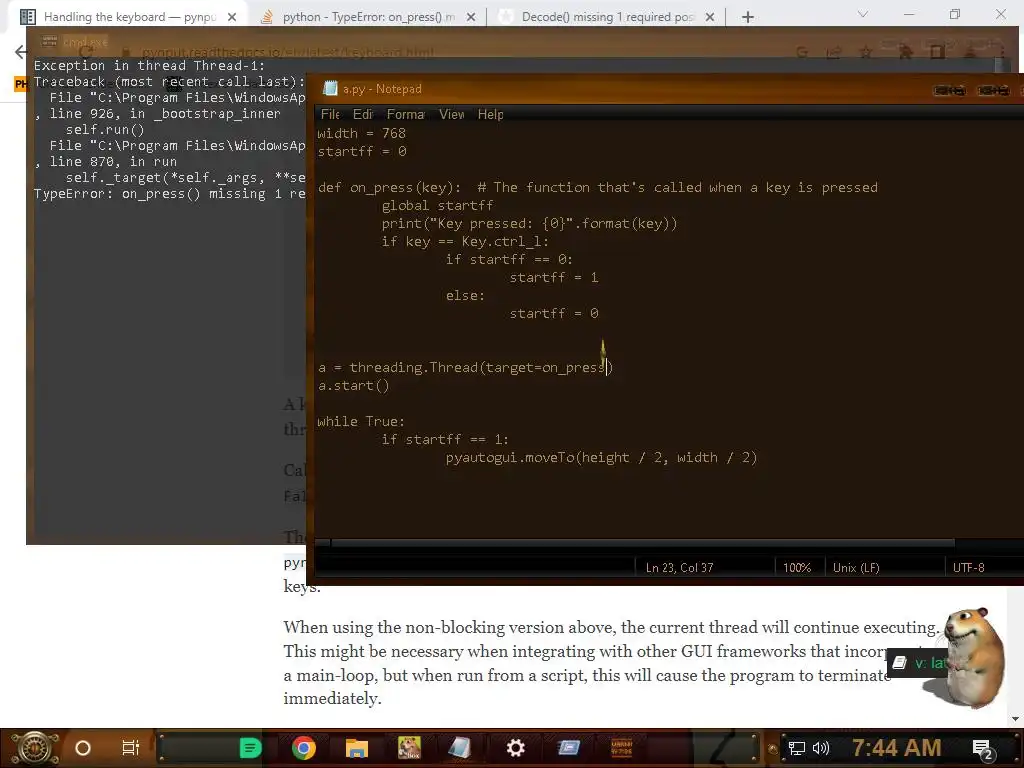Image resolution: width=1024 pixels, height=768 pixels.
Task: Open the browser tab search chevron
Action: (863, 14)
